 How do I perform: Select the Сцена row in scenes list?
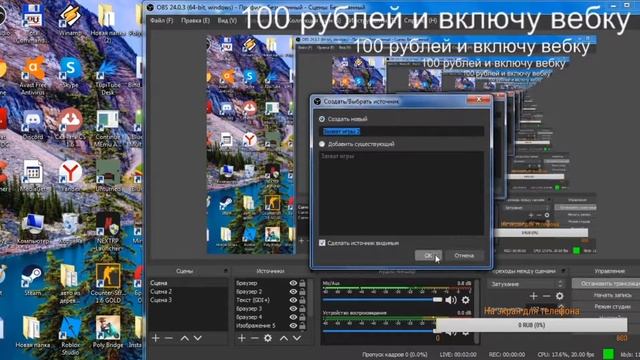(x=188, y=283)
